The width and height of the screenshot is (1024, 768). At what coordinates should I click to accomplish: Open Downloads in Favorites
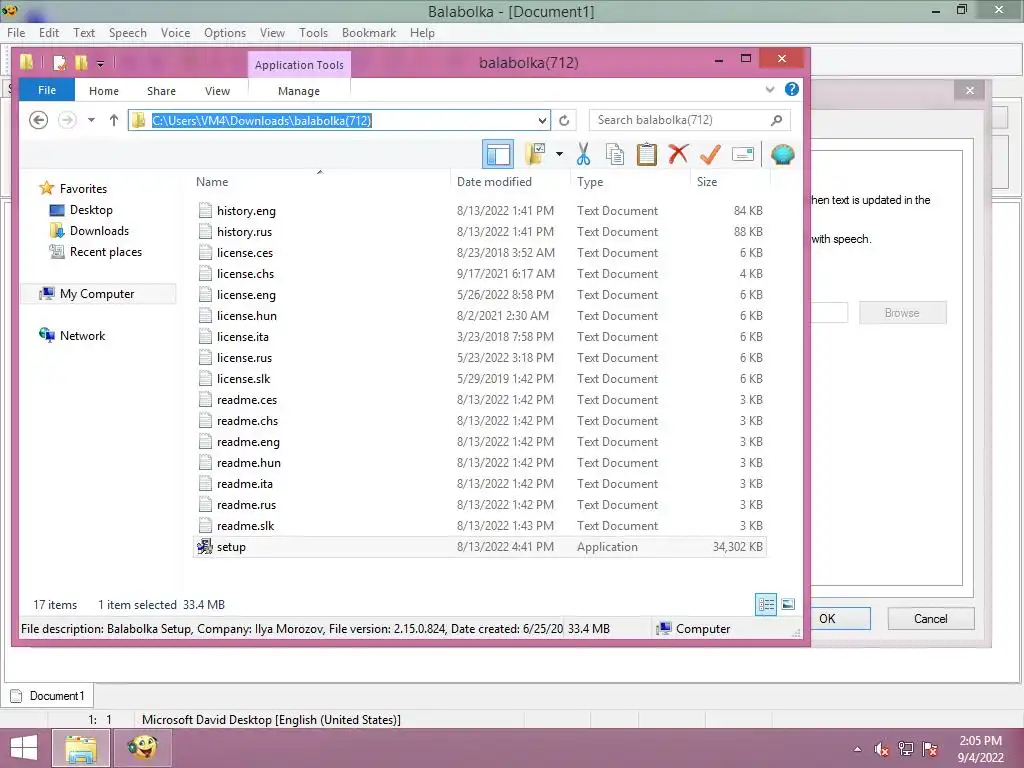pyautogui.click(x=99, y=231)
